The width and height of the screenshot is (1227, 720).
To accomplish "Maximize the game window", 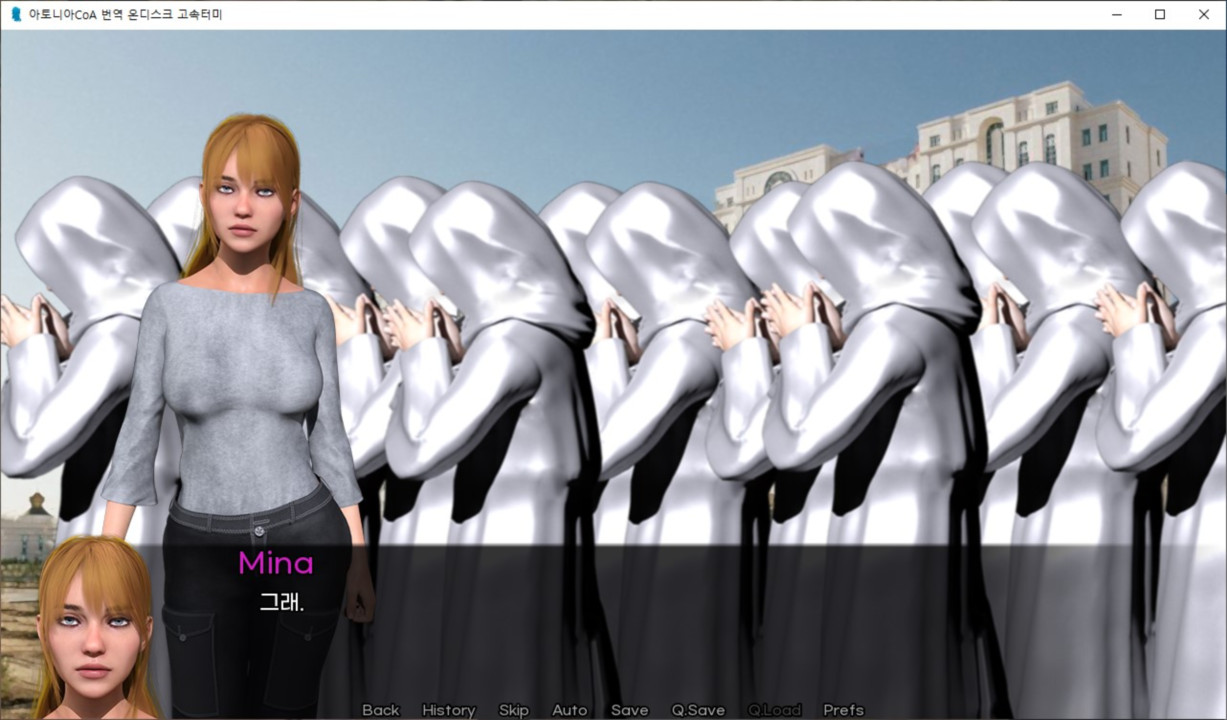I will (1160, 15).
